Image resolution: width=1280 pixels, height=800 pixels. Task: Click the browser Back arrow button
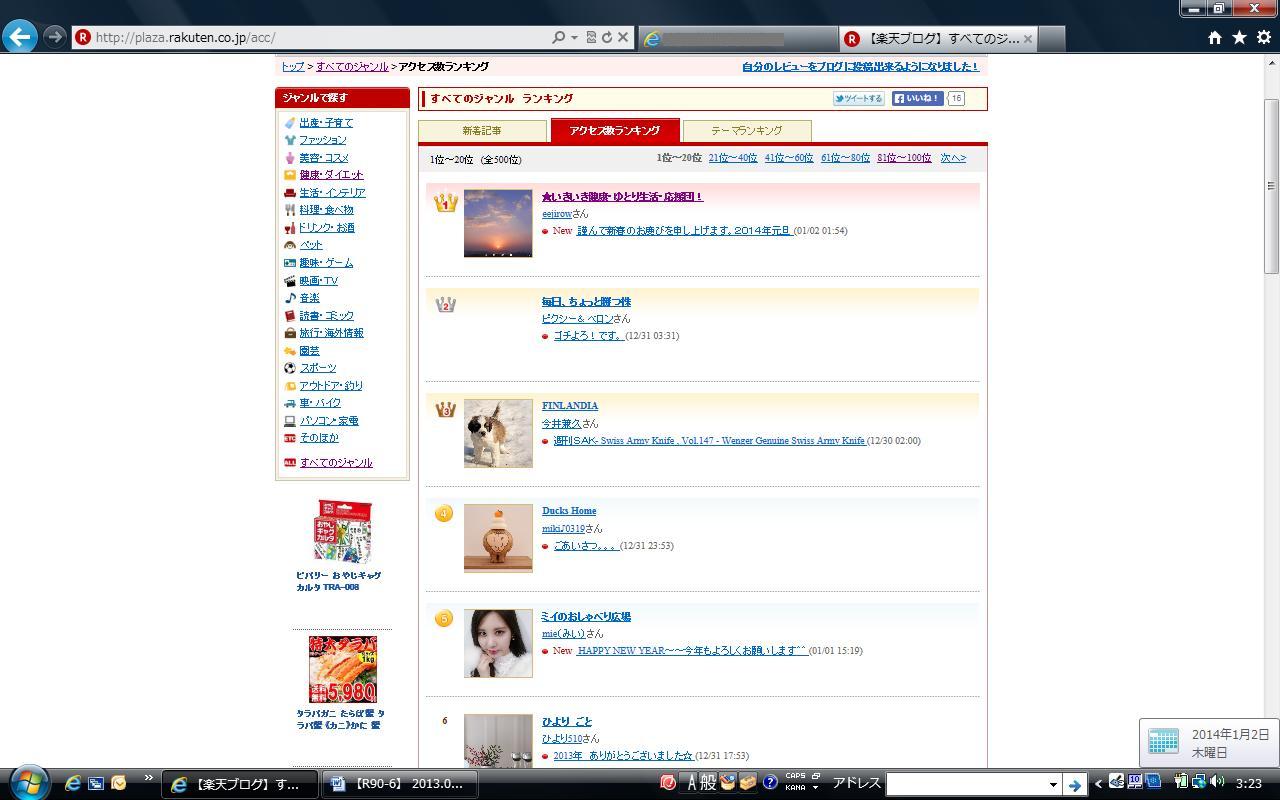pyautogui.click(x=20, y=37)
